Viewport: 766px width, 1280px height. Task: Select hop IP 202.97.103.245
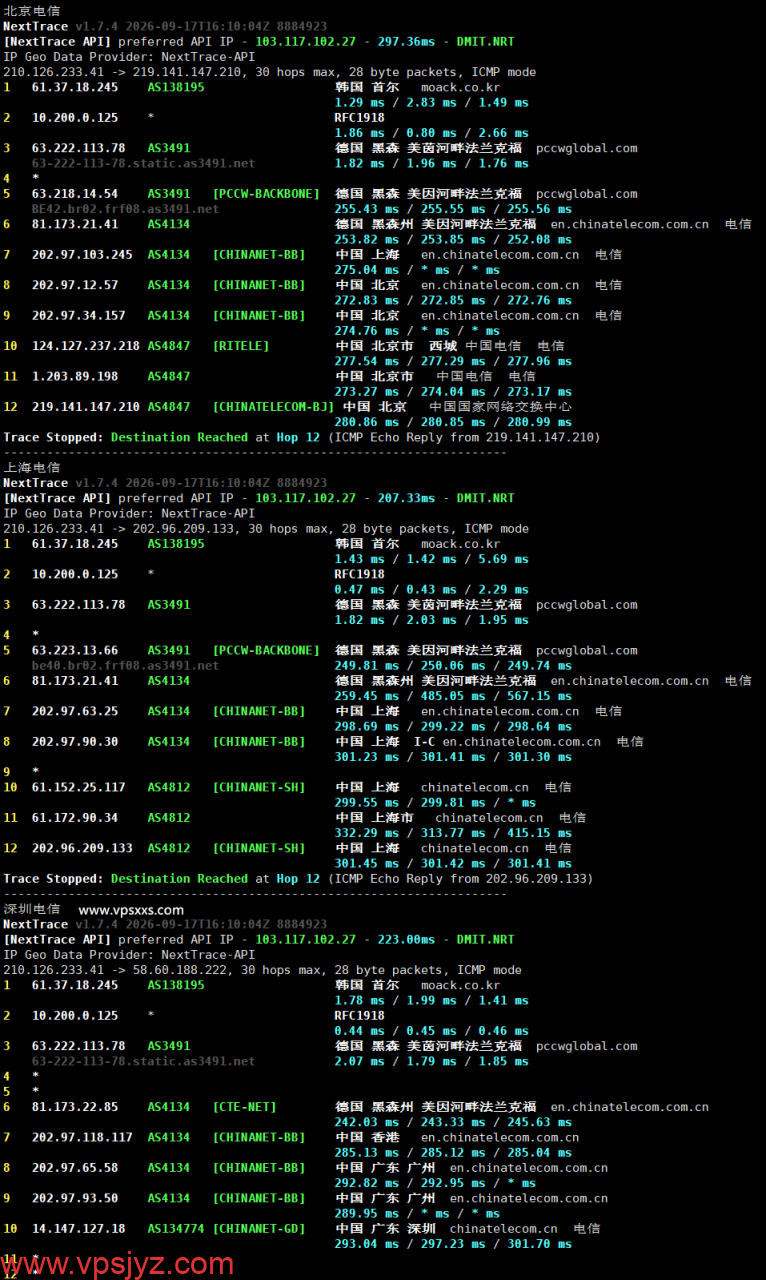[x=82, y=254]
